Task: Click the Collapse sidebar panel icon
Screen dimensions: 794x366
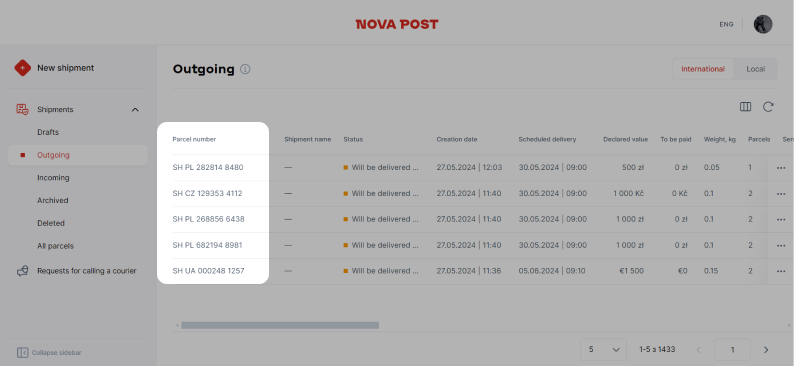Action: pos(22,352)
